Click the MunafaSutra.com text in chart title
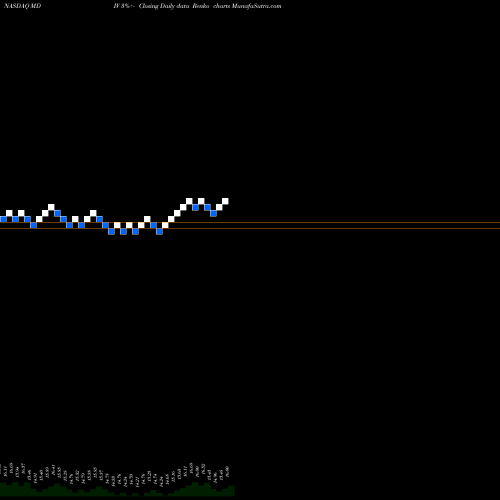The image size is (500, 500). 256,6
